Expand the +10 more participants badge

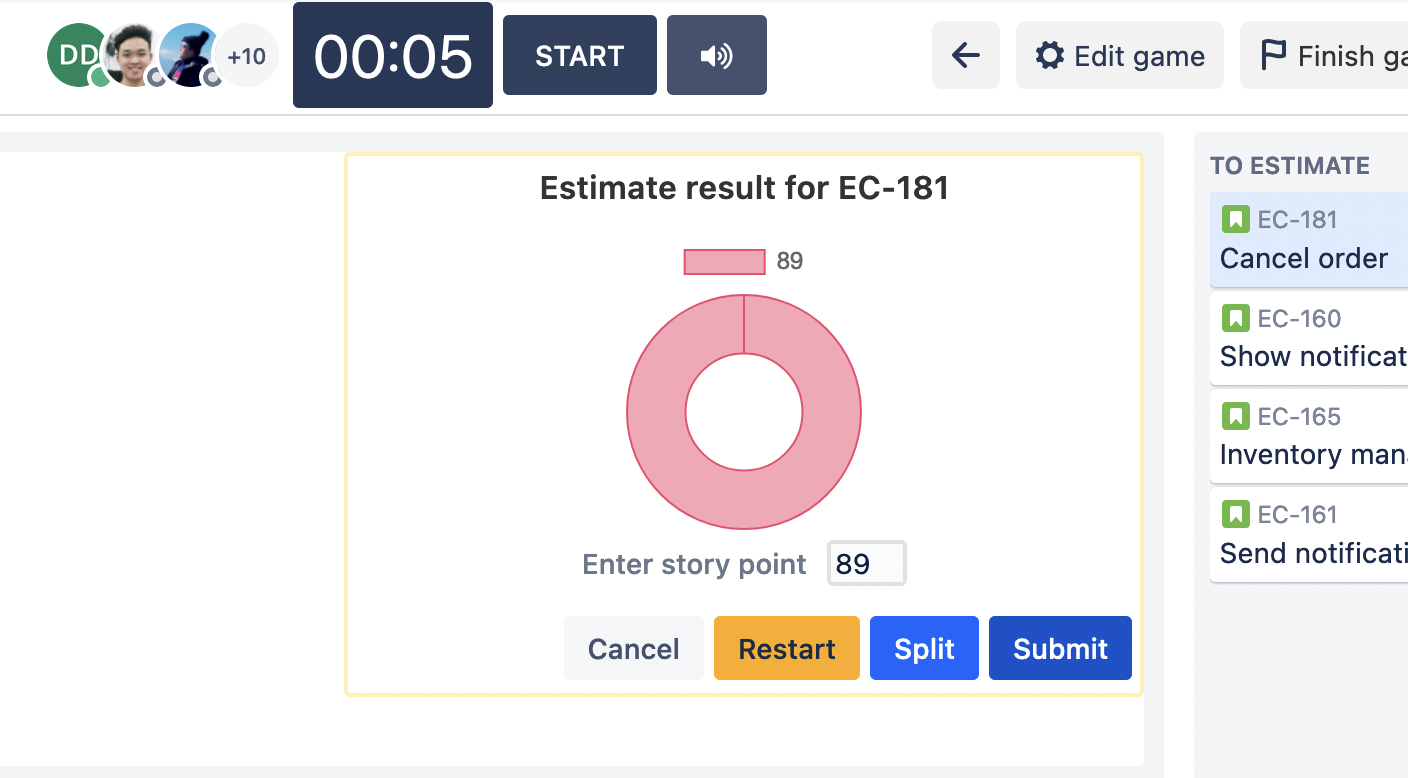click(246, 56)
